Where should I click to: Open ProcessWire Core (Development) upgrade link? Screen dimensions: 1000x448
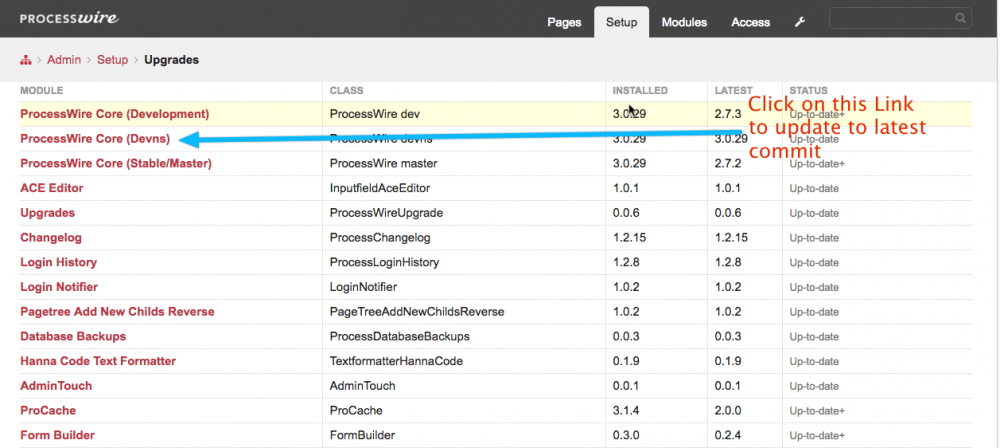point(114,114)
